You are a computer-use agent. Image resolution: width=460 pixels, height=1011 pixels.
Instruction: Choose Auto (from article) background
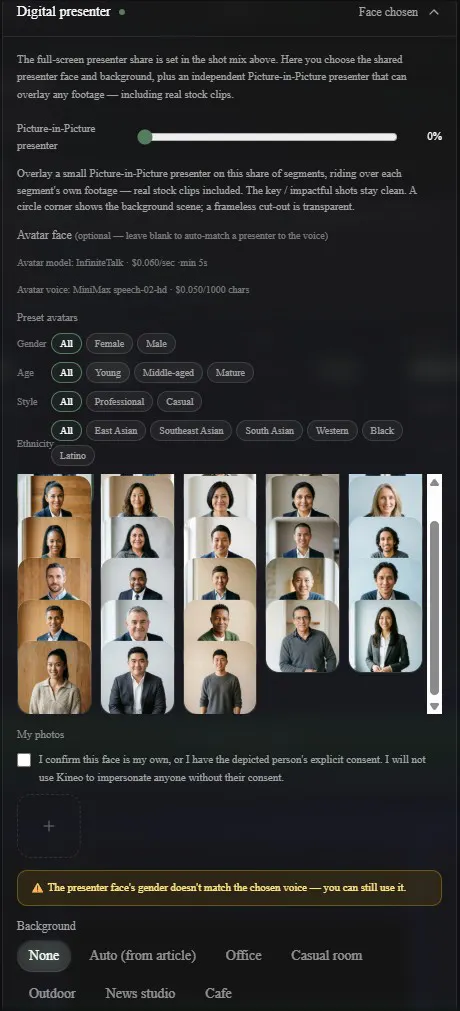143,956
